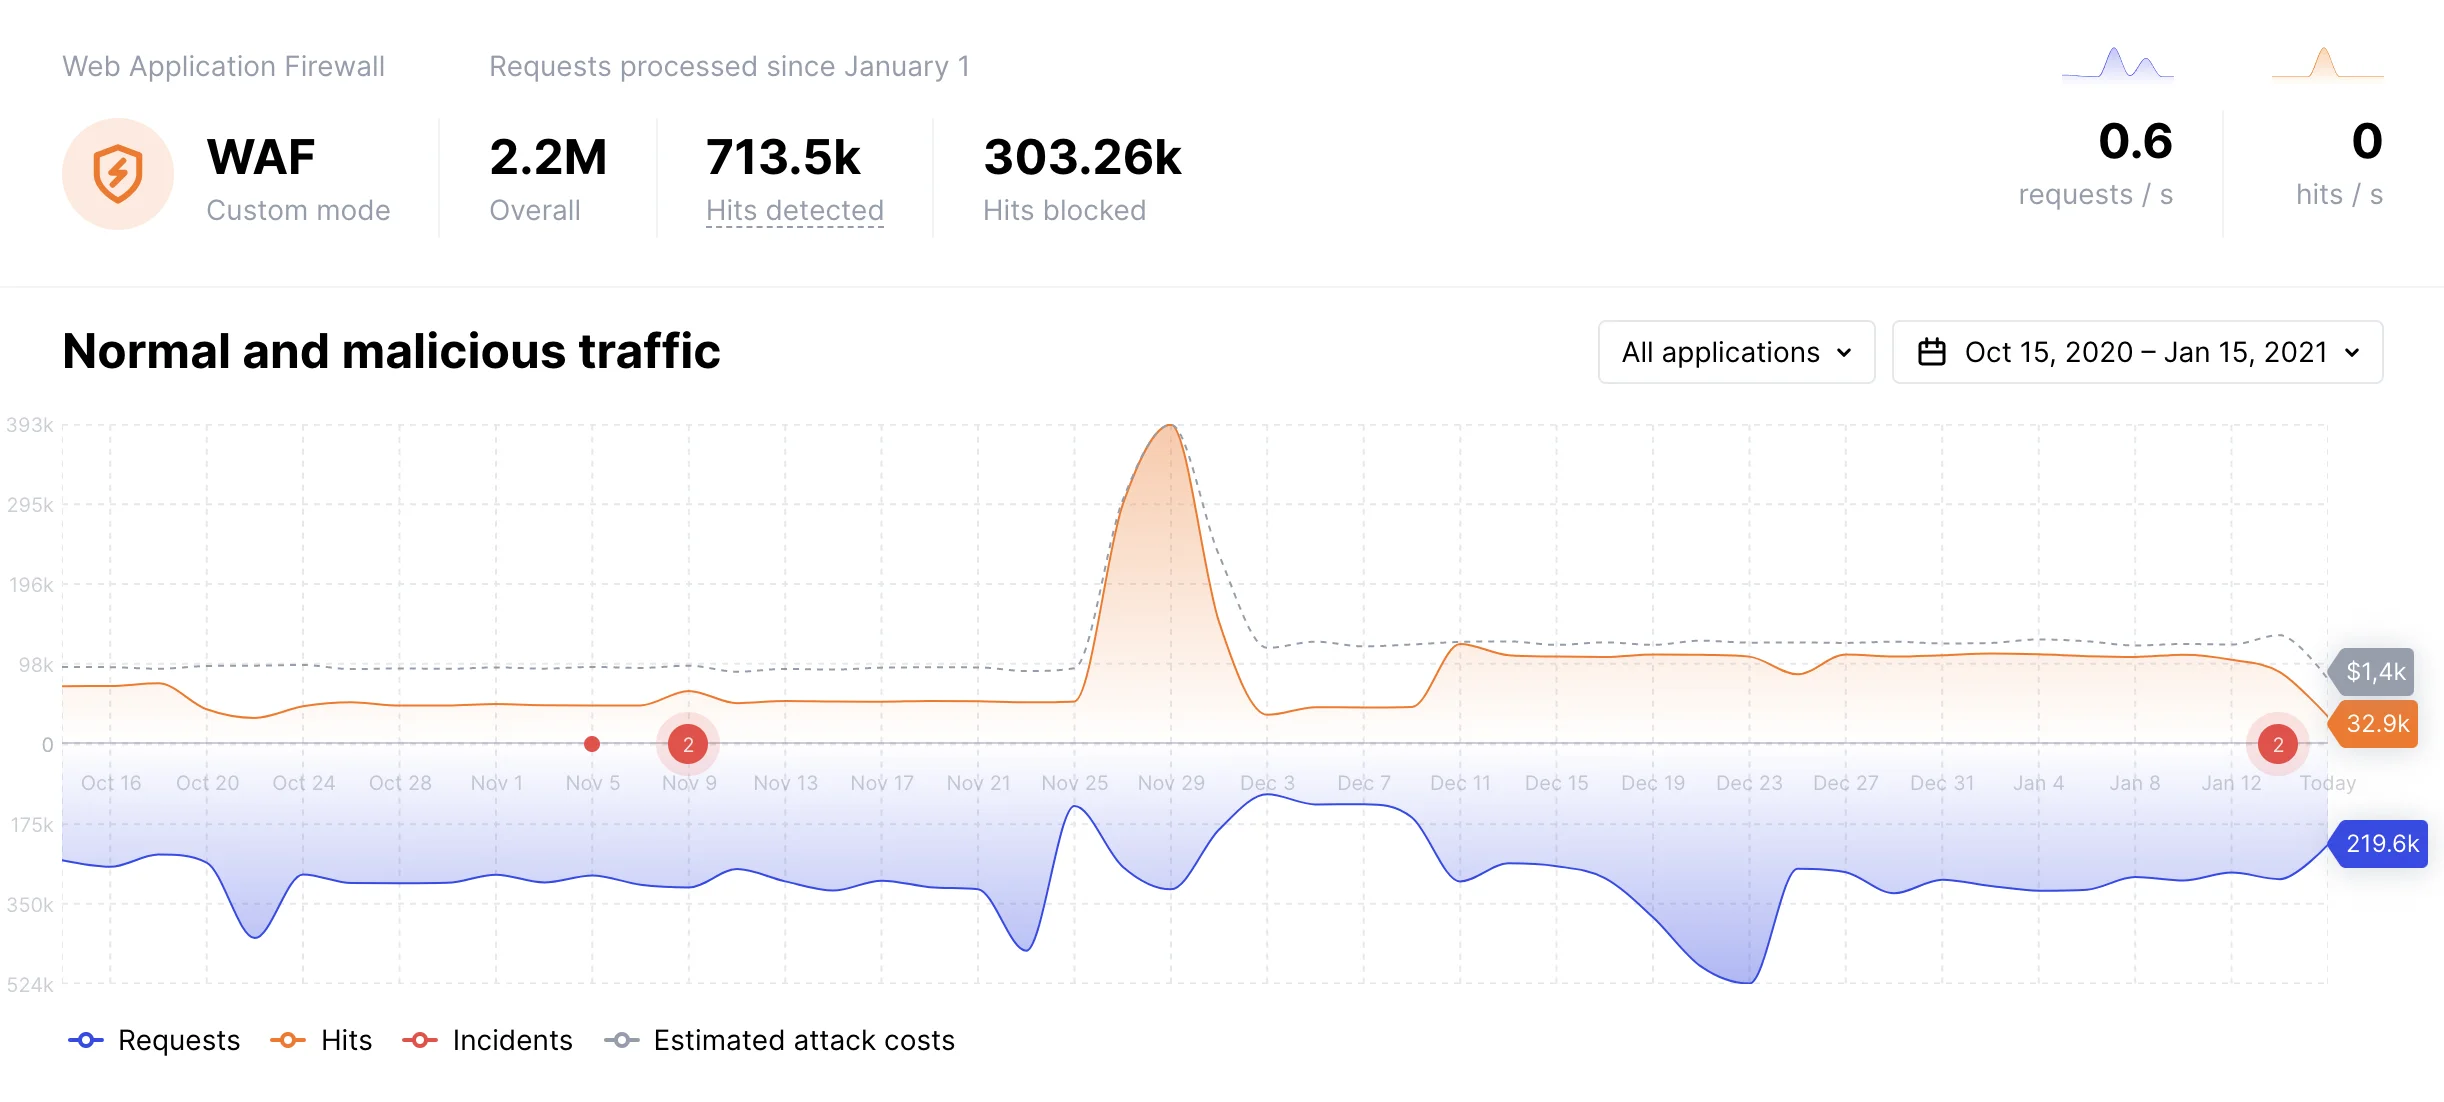Click the incident marker showing 2 near Nov 9
This screenshot has height=1102, width=2444.
coord(687,743)
